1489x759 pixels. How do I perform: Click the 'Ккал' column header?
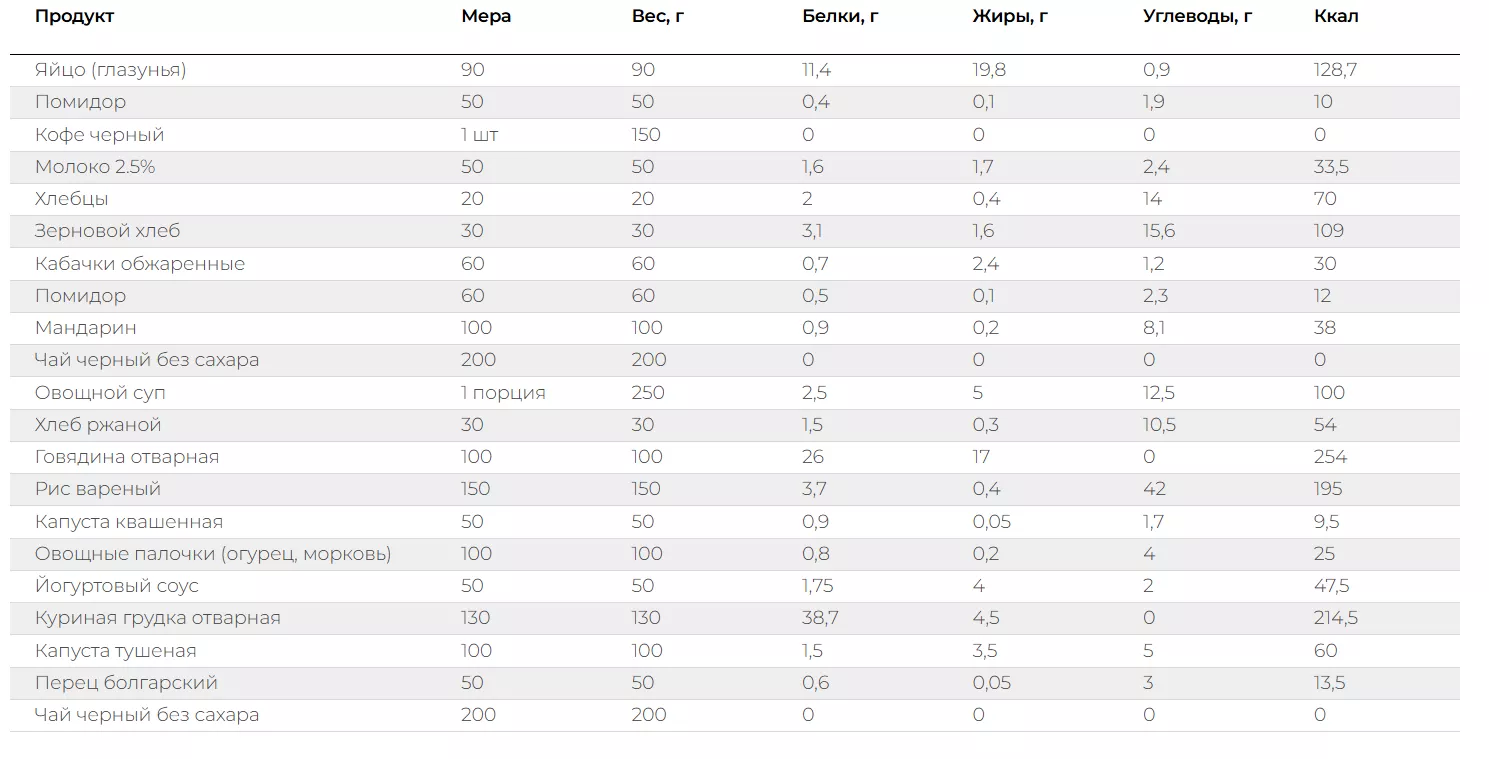(1336, 16)
